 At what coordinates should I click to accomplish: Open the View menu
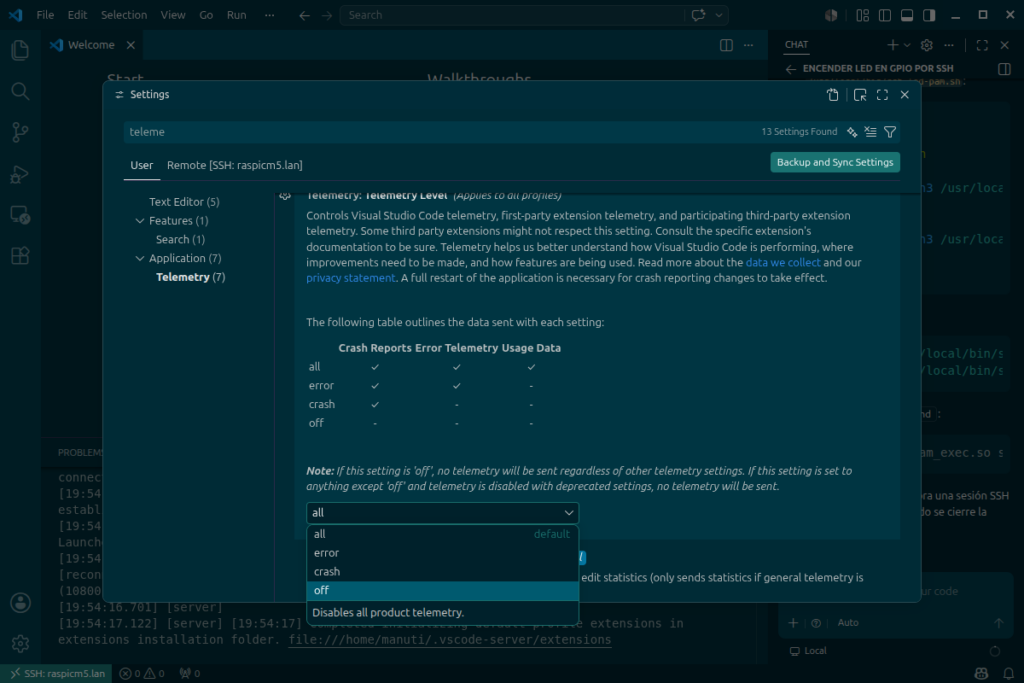[x=173, y=15]
